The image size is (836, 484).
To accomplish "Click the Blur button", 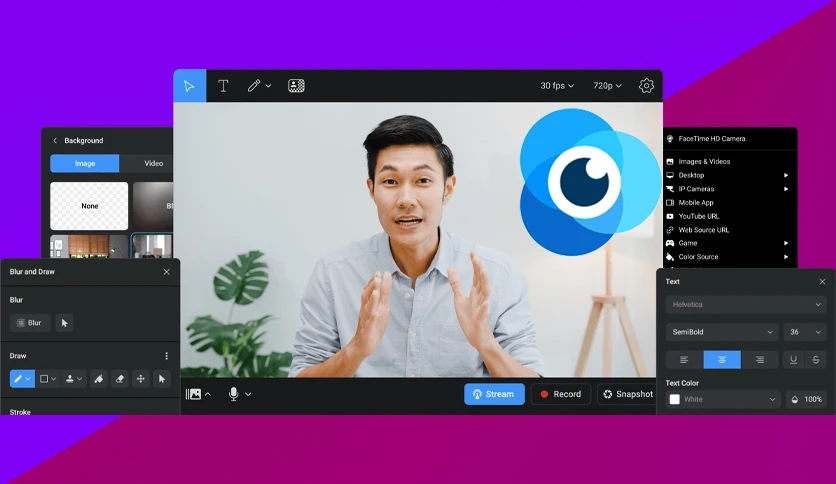I will (x=30, y=323).
